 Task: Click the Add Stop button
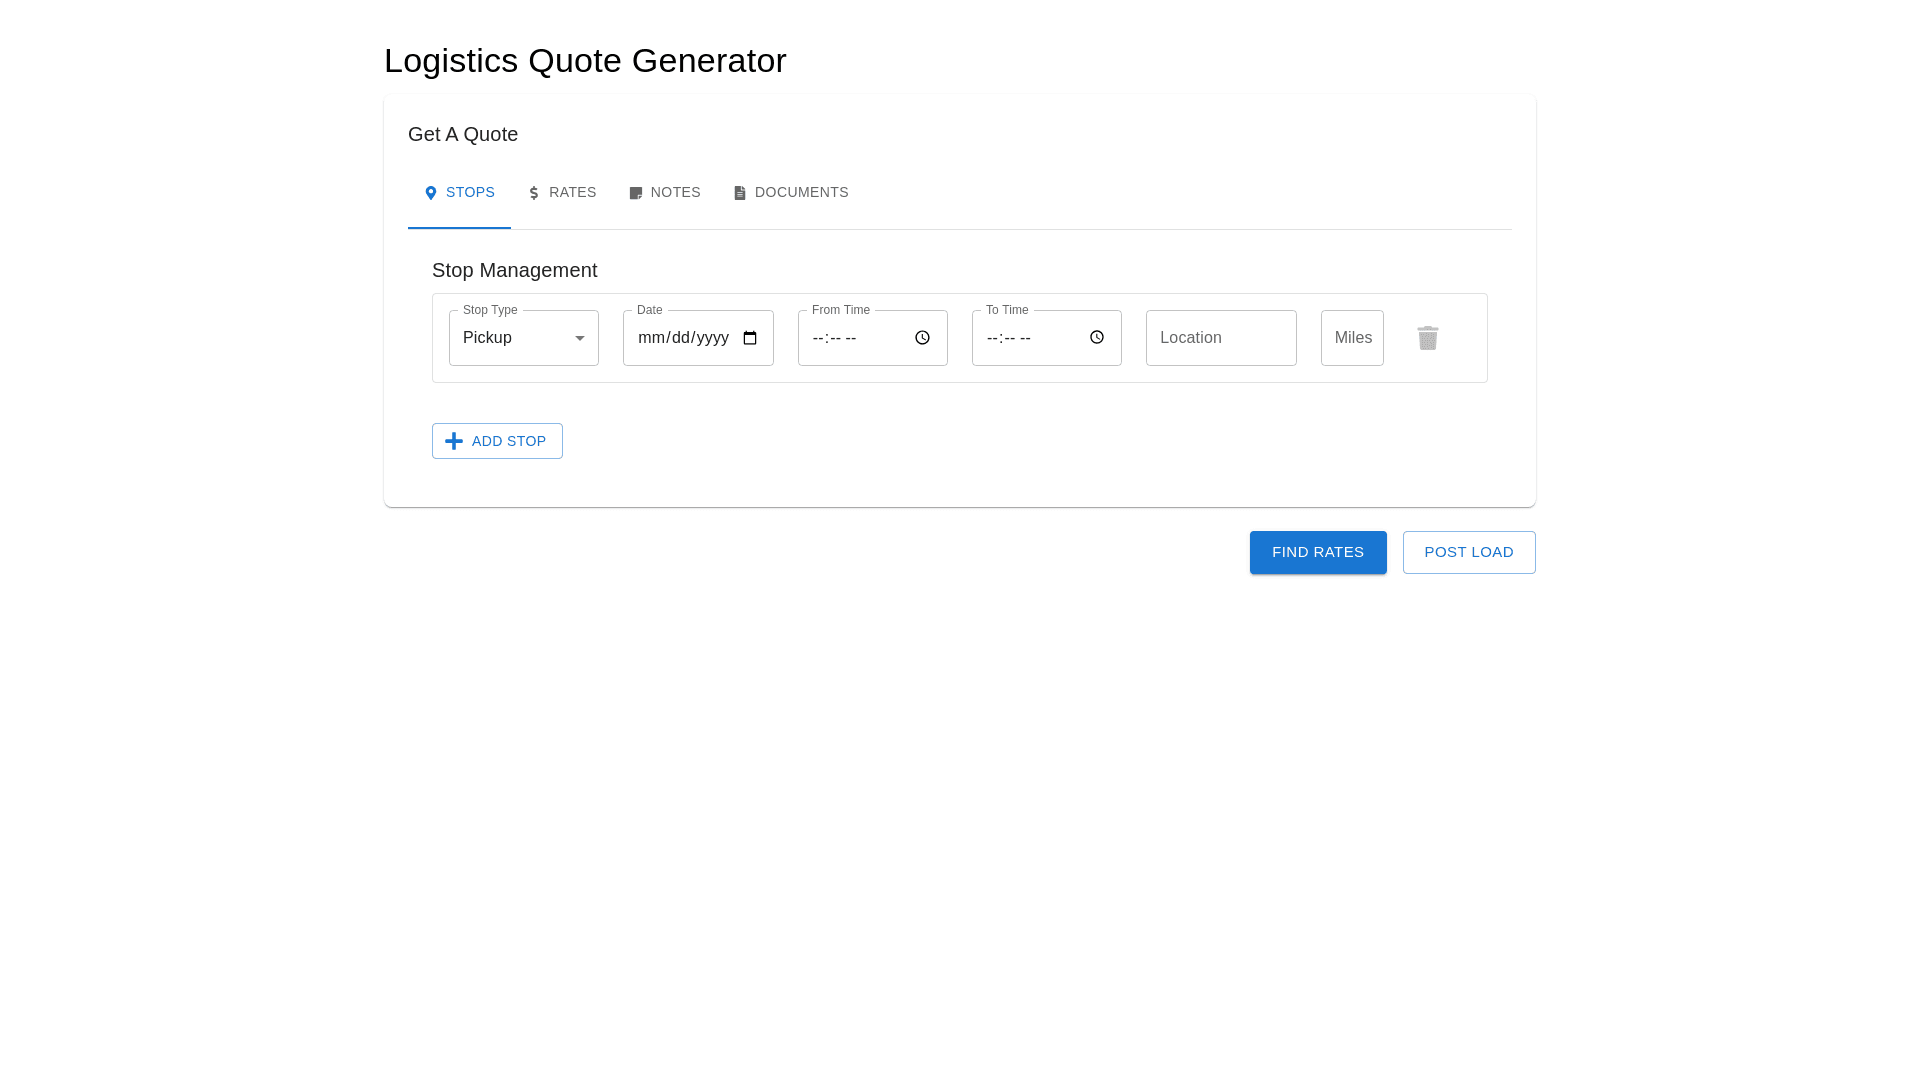pos(508,441)
